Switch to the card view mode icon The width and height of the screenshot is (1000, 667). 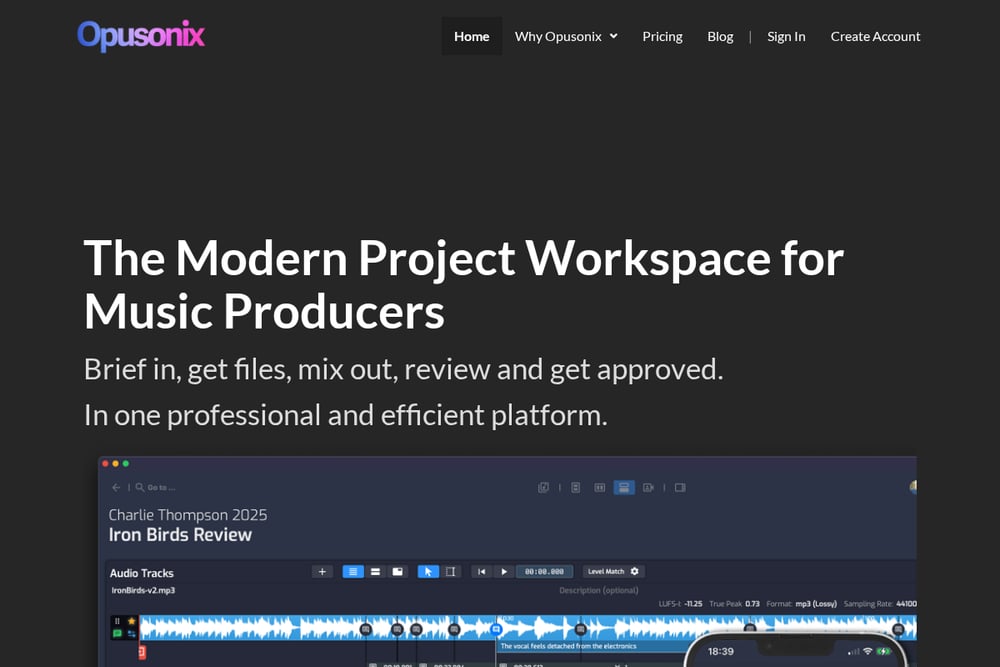point(397,571)
